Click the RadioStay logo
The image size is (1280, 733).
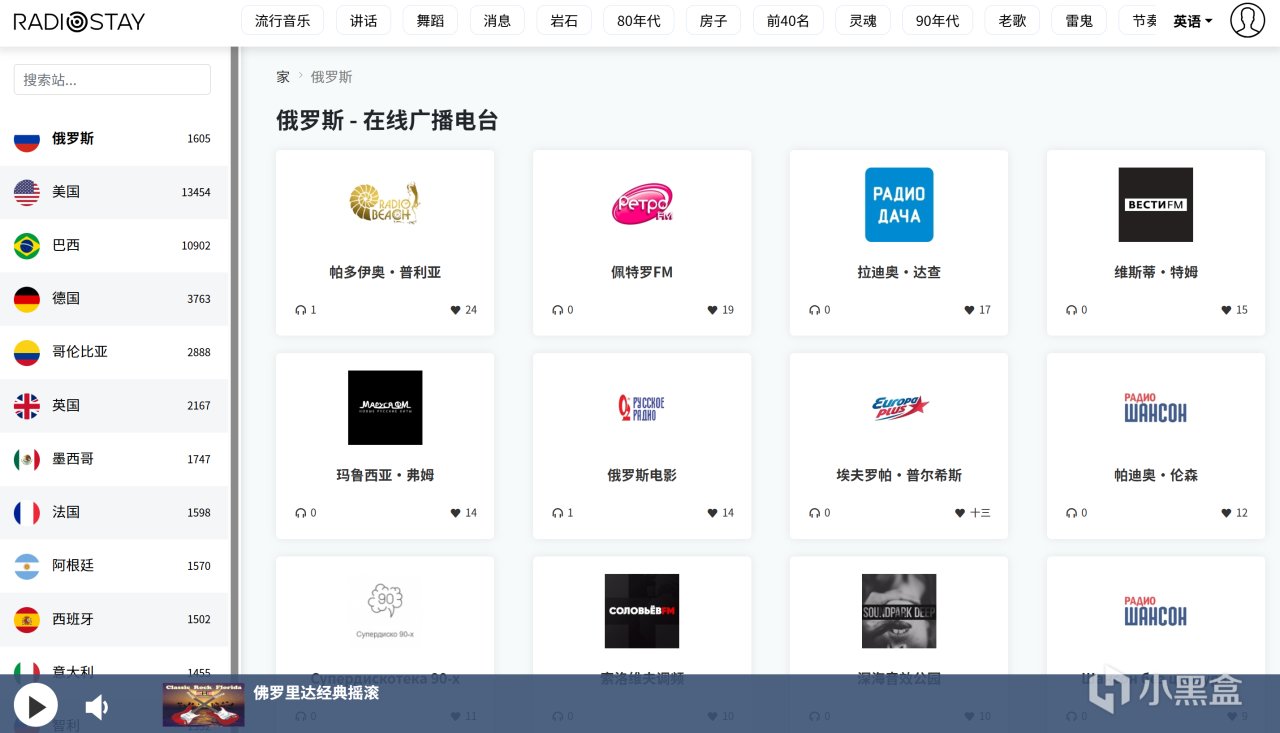click(79, 21)
